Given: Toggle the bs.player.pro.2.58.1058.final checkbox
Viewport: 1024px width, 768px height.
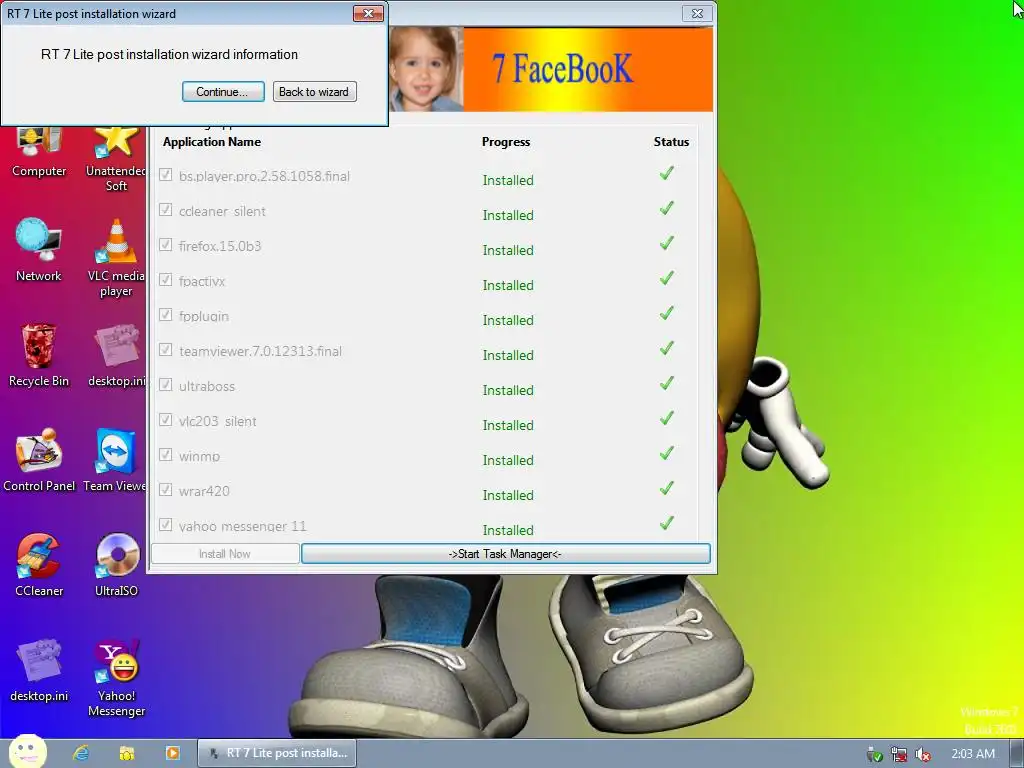Looking at the screenshot, I should tap(166, 175).
